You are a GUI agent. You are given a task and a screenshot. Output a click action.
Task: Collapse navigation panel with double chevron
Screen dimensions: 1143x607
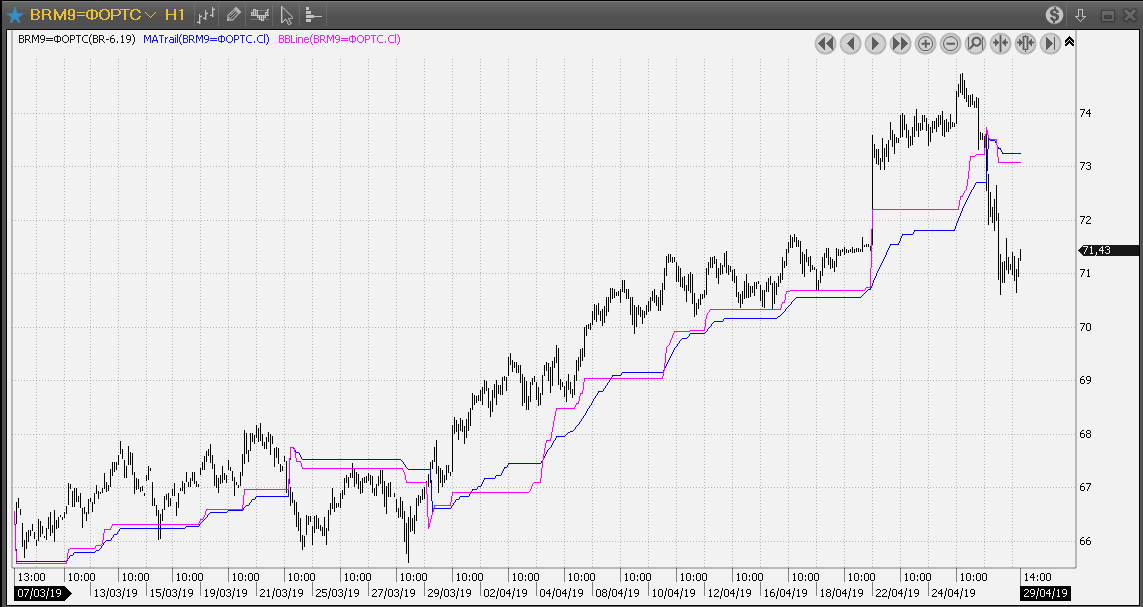pos(1069,42)
